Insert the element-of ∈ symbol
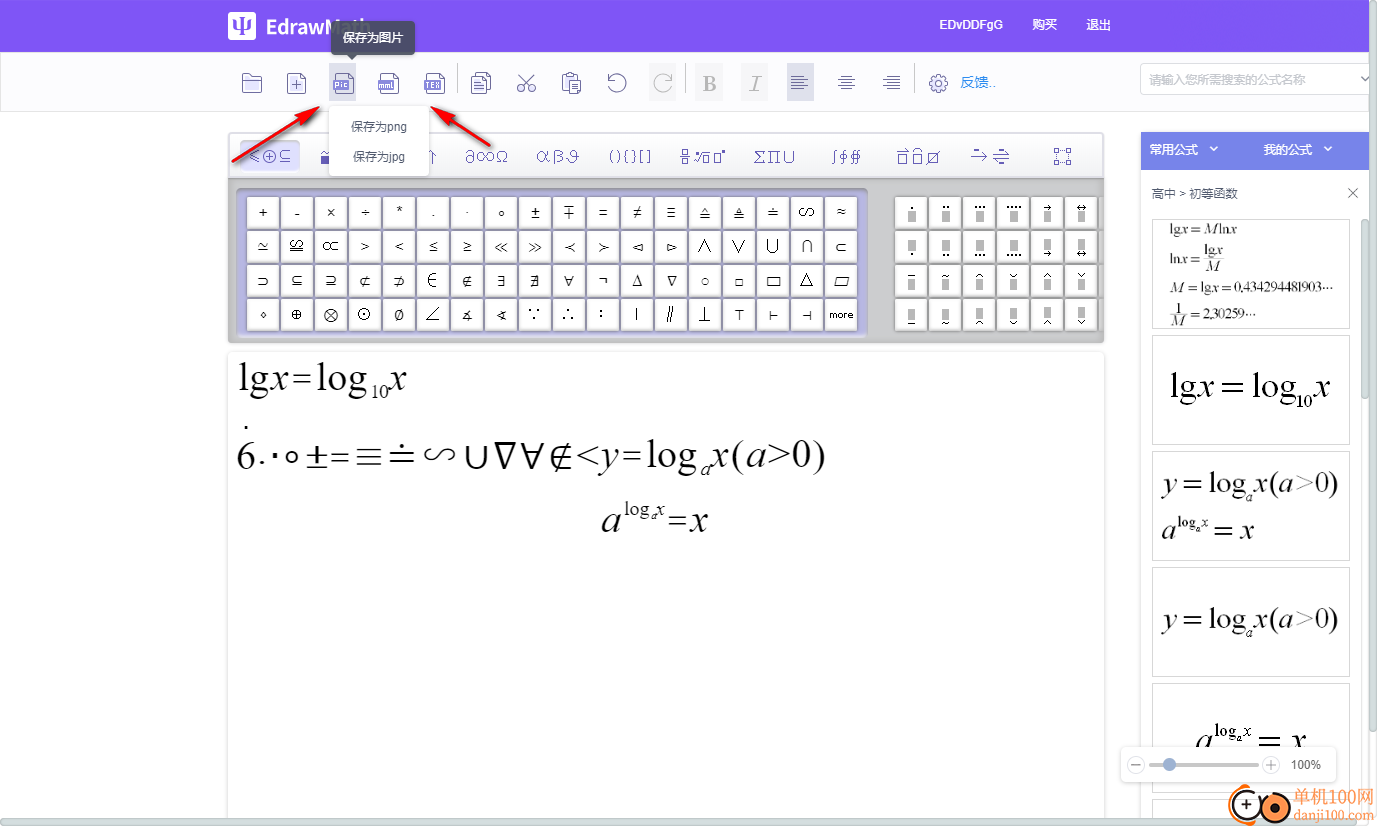Image resolution: width=1377 pixels, height=826 pixels. tap(433, 280)
